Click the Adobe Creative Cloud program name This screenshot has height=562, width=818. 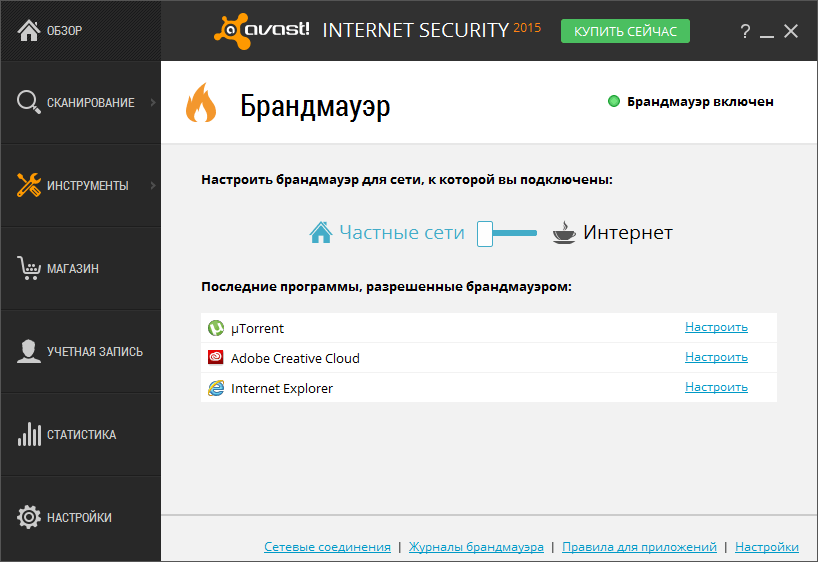[295, 358]
